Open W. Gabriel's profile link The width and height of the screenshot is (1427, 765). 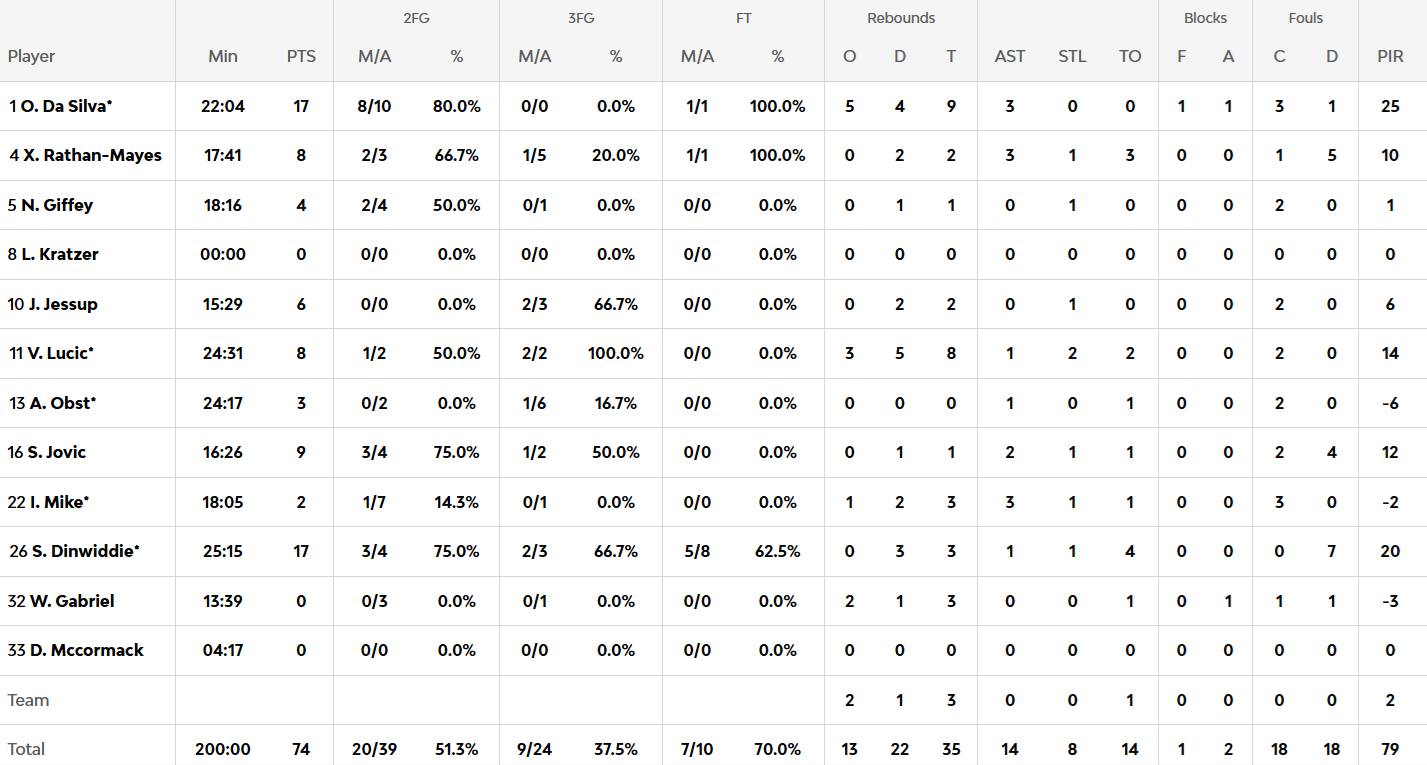[72, 601]
